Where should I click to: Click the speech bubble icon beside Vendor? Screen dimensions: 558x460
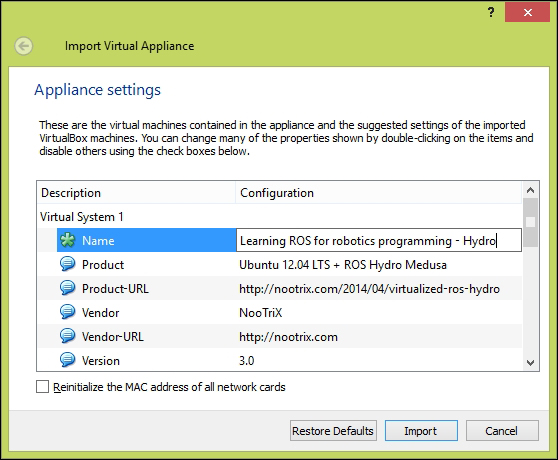click(67, 312)
